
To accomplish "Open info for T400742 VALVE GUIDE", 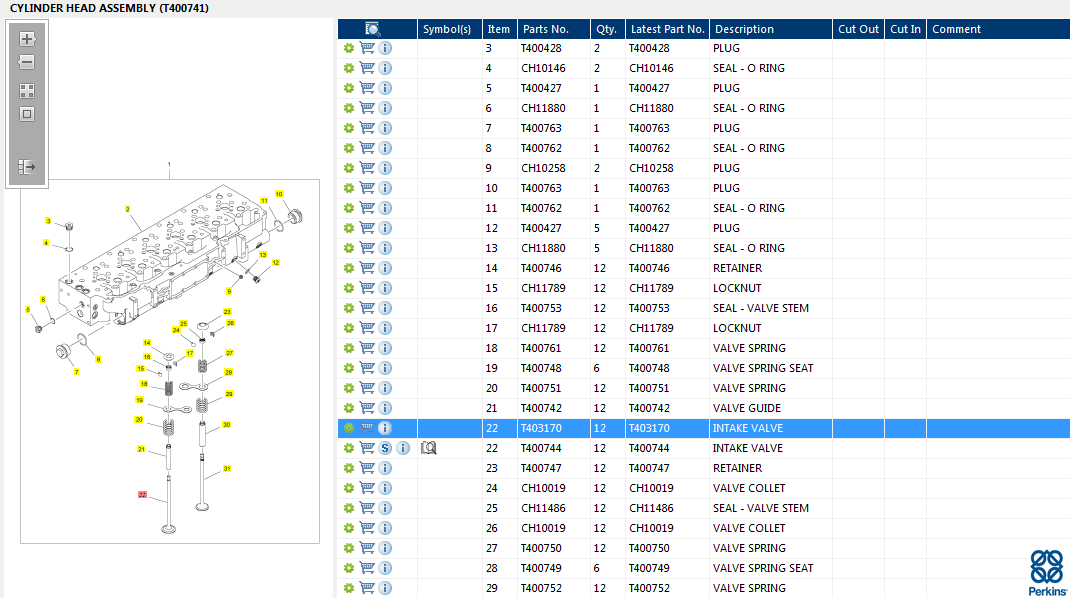I will pos(386,408).
